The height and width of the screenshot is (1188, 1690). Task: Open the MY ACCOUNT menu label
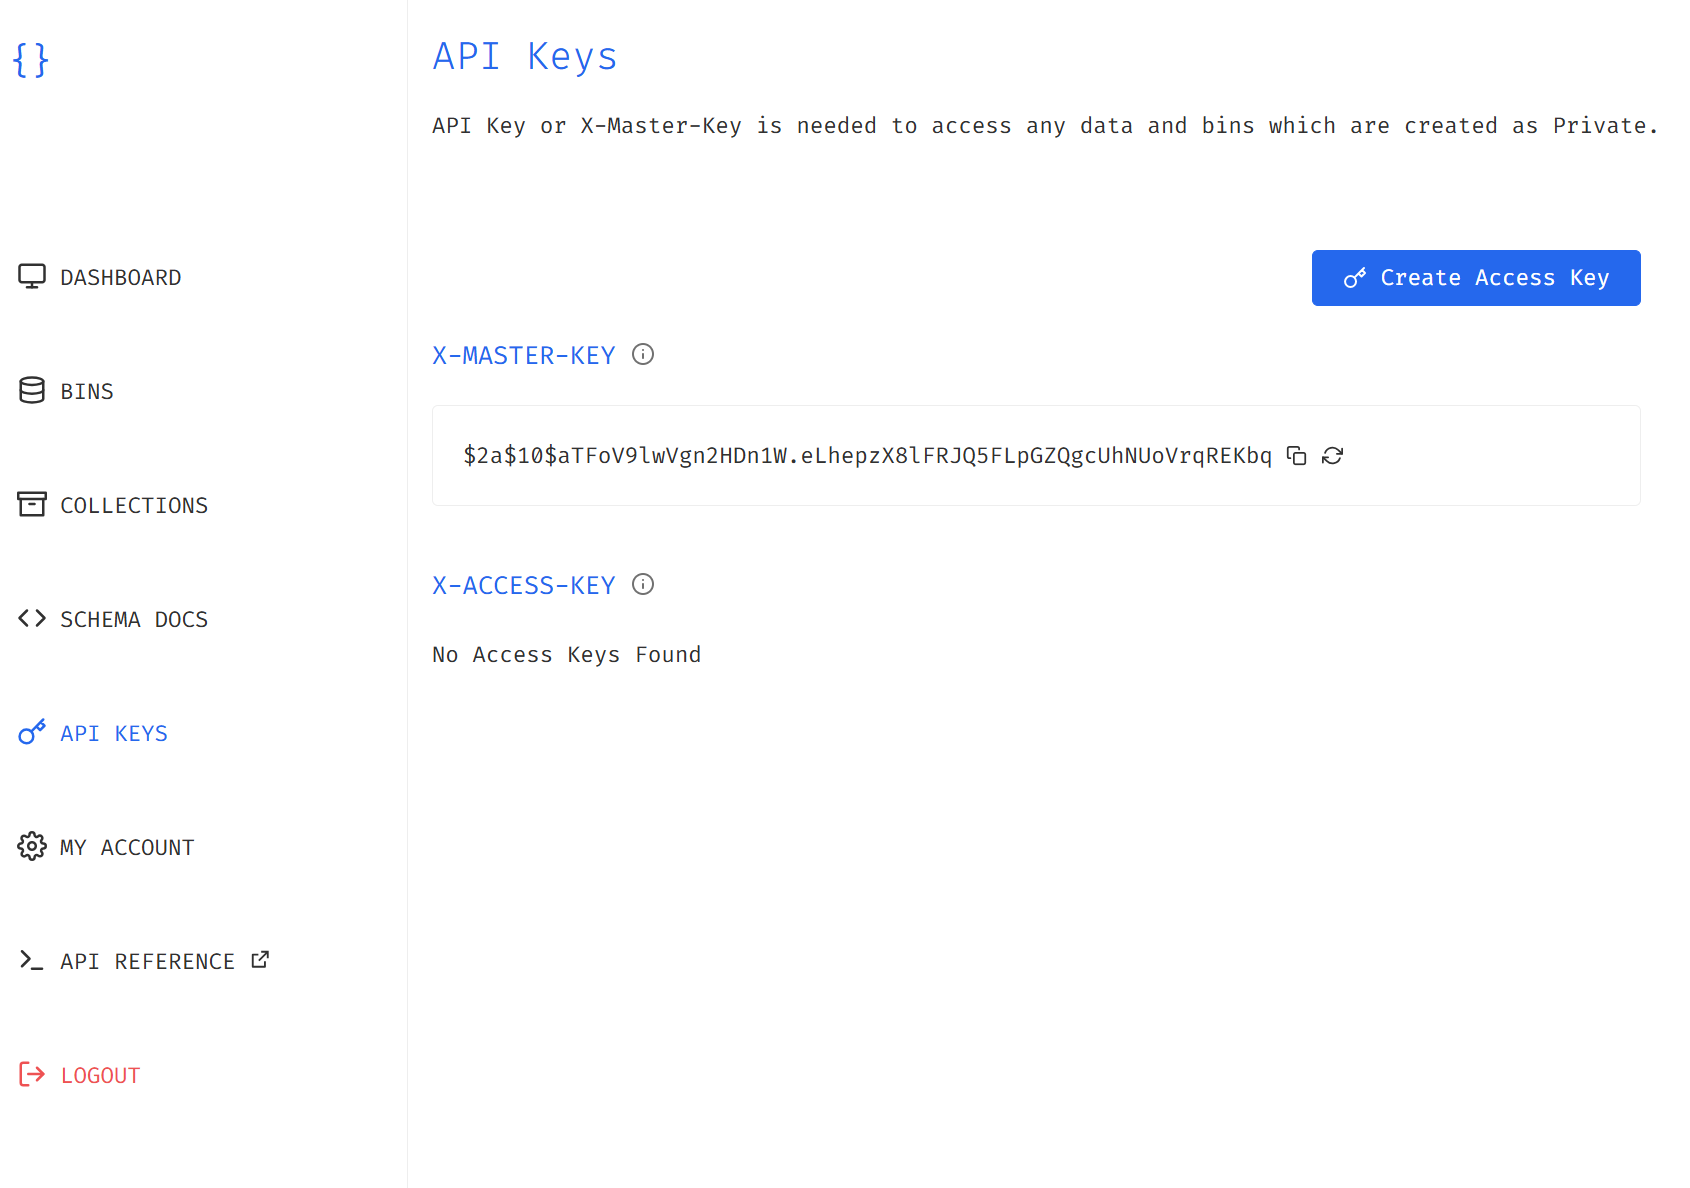[127, 848]
